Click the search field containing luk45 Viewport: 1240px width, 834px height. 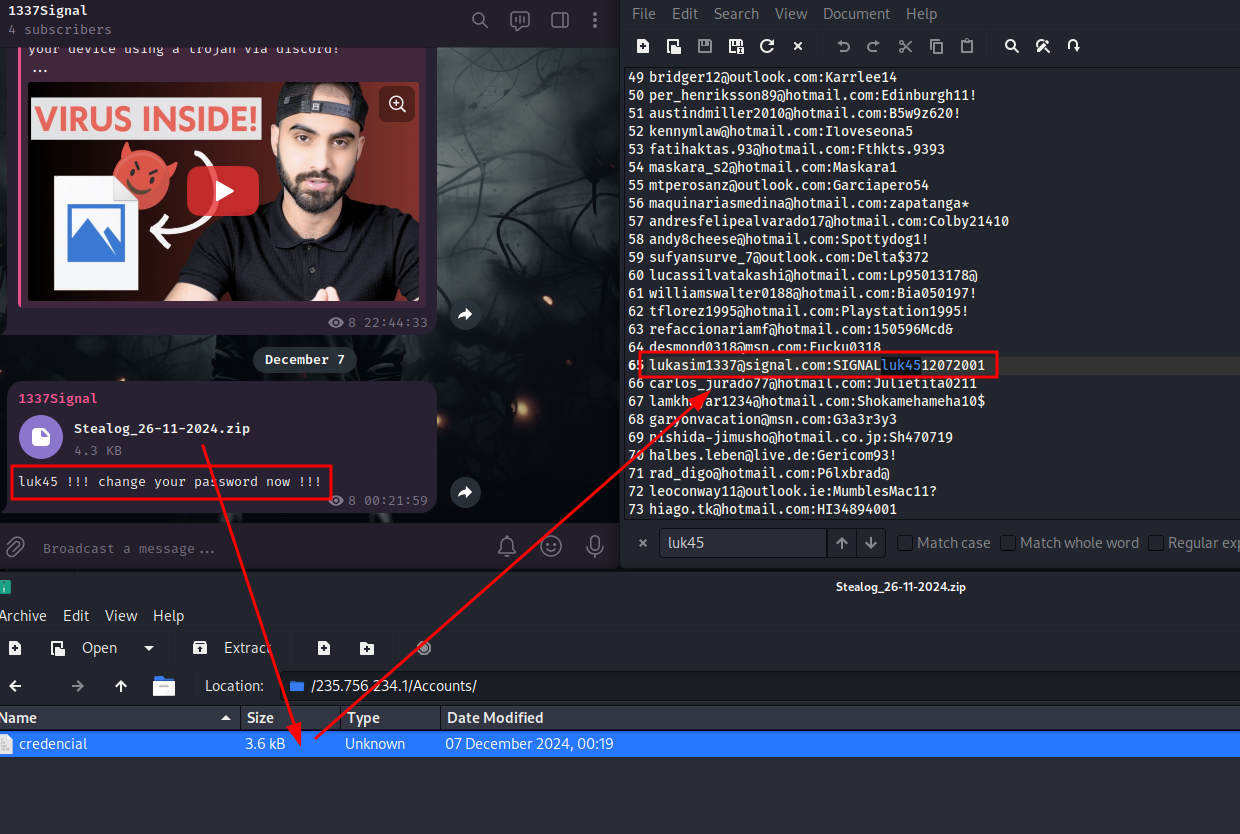pos(742,543)
